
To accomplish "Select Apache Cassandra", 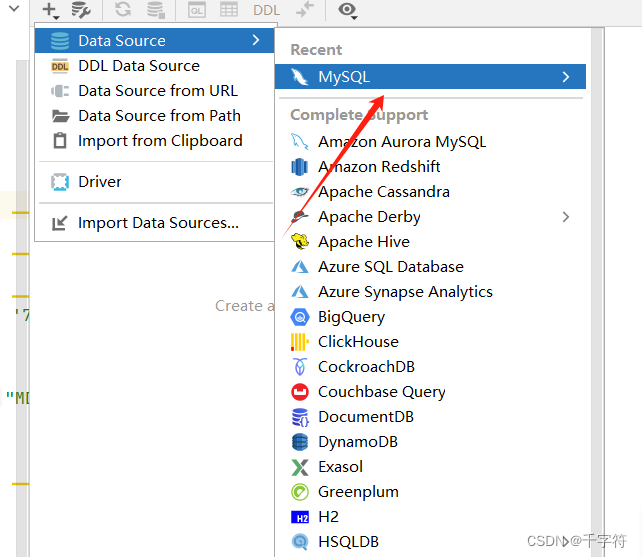I will pos(430,192).
